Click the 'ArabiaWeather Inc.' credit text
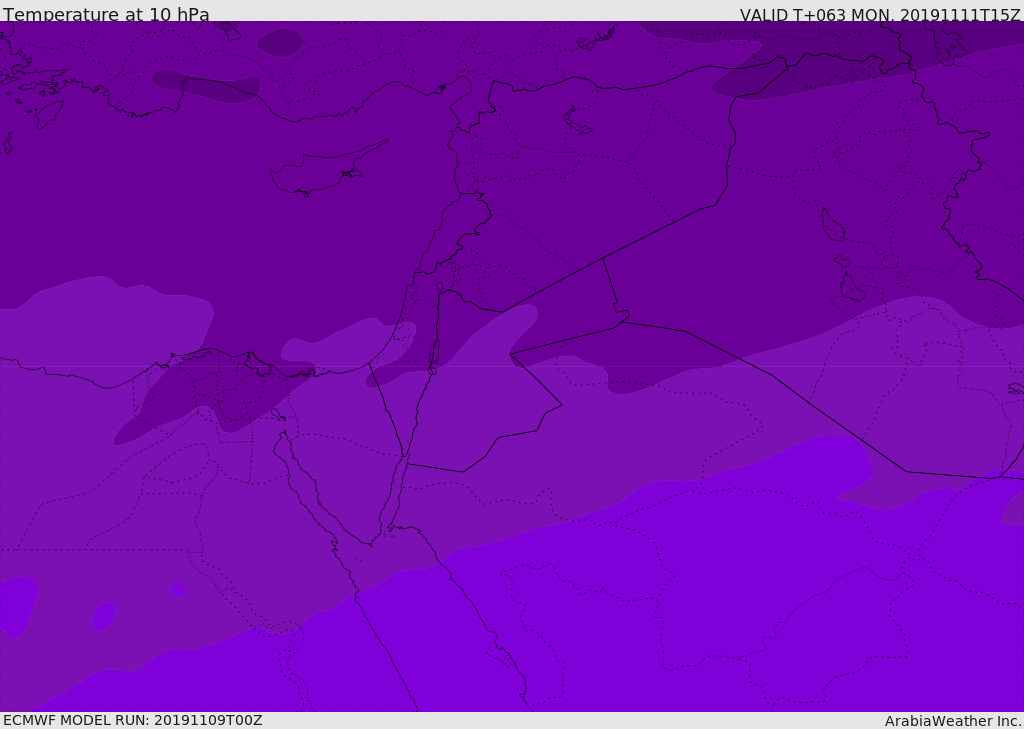The height and width of the screenshot is (729, 1024). pos(952,721)
